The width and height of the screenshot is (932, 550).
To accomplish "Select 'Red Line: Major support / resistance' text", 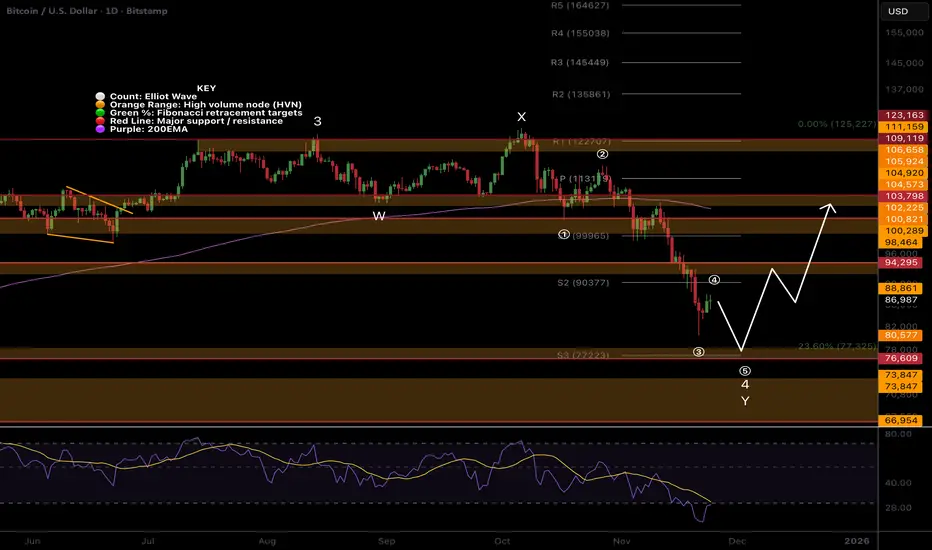I will click(196, 121).
